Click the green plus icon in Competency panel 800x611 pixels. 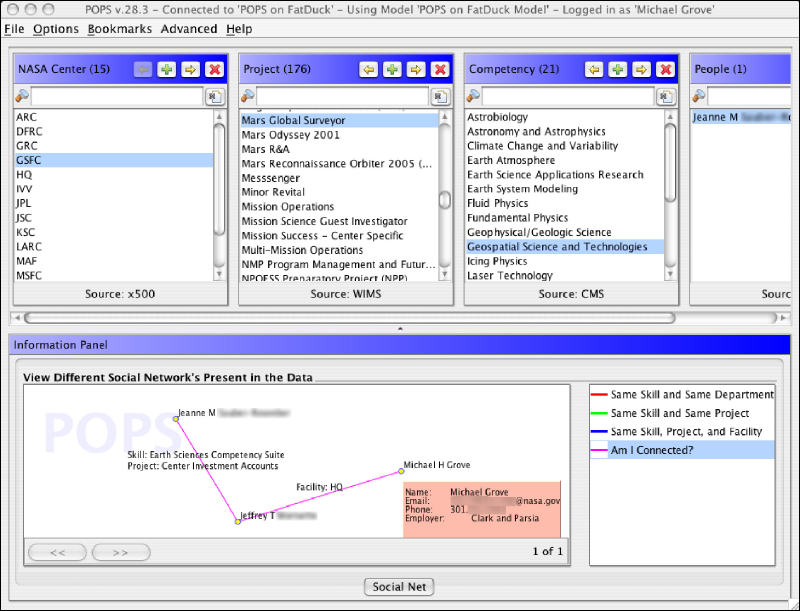[617, 69]
